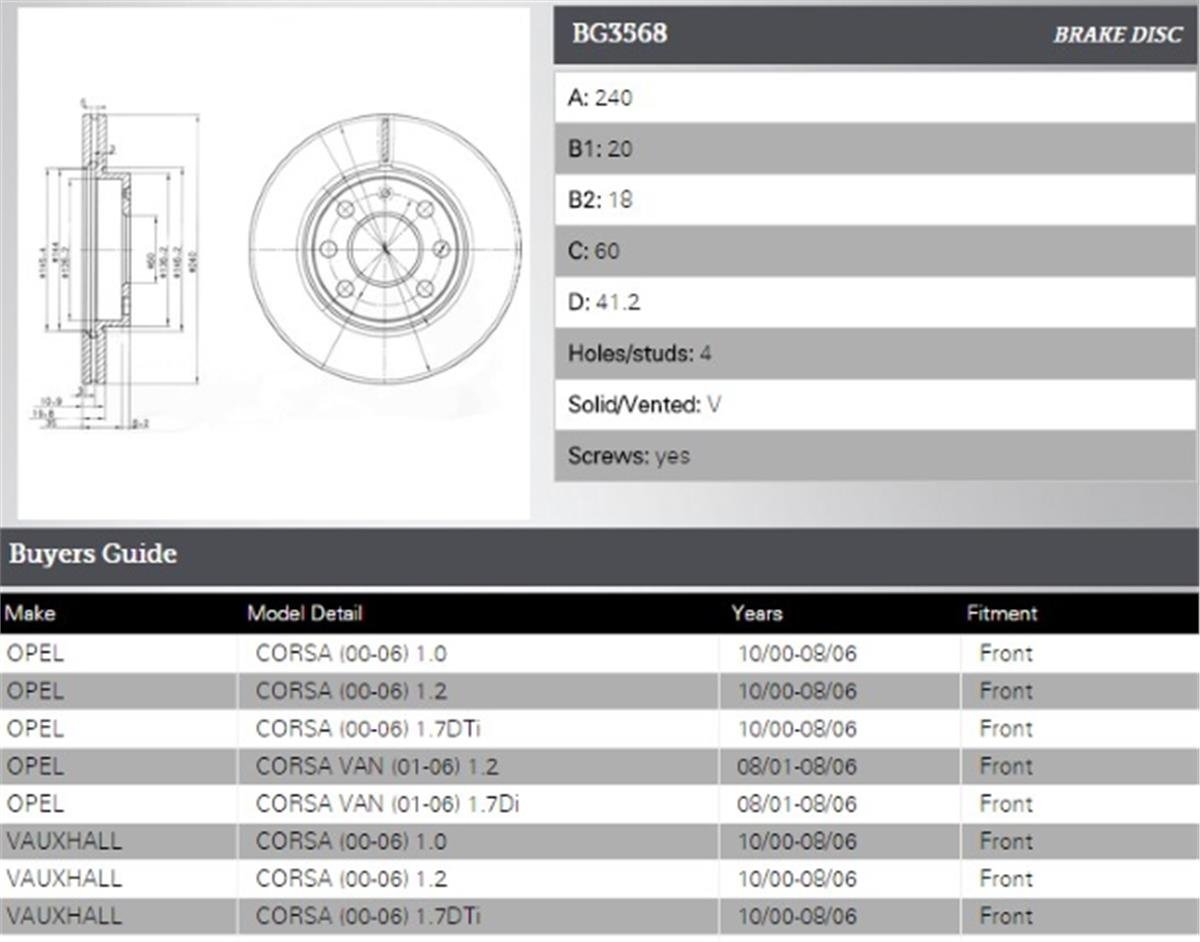The width and height of the screenshot is (1200, 942).
Task: Click Front fitment for CORSA VAN 1.7Di
Action: pos(1006,804)
